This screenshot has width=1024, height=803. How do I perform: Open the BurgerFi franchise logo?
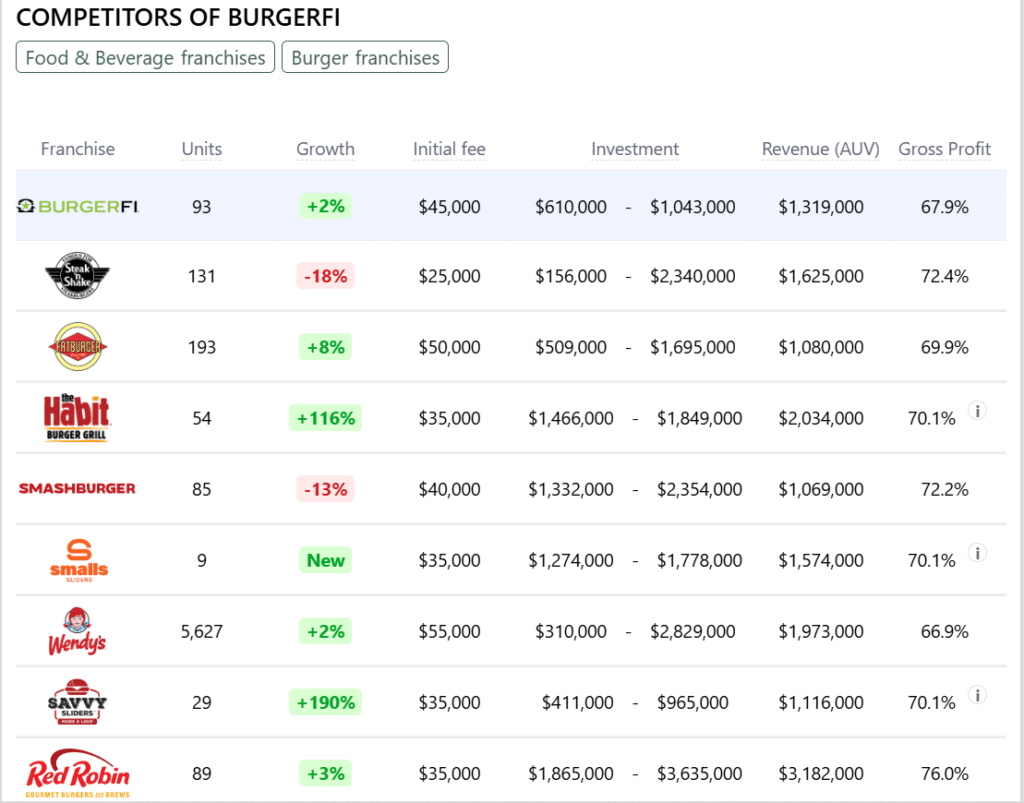click(x=78, y=206)
